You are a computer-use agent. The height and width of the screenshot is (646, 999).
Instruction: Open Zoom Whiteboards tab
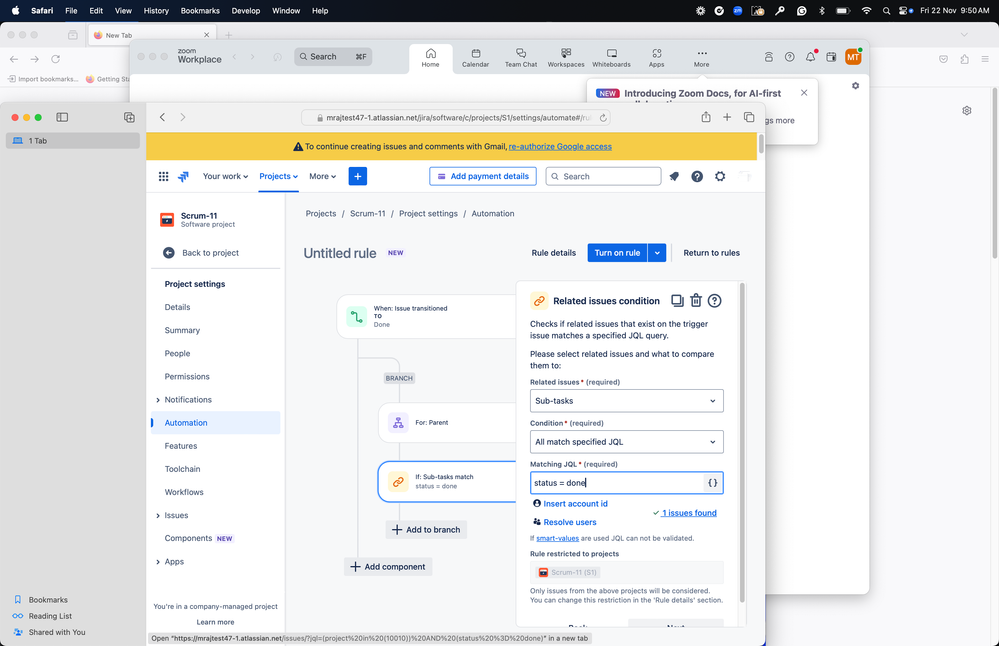612,58
